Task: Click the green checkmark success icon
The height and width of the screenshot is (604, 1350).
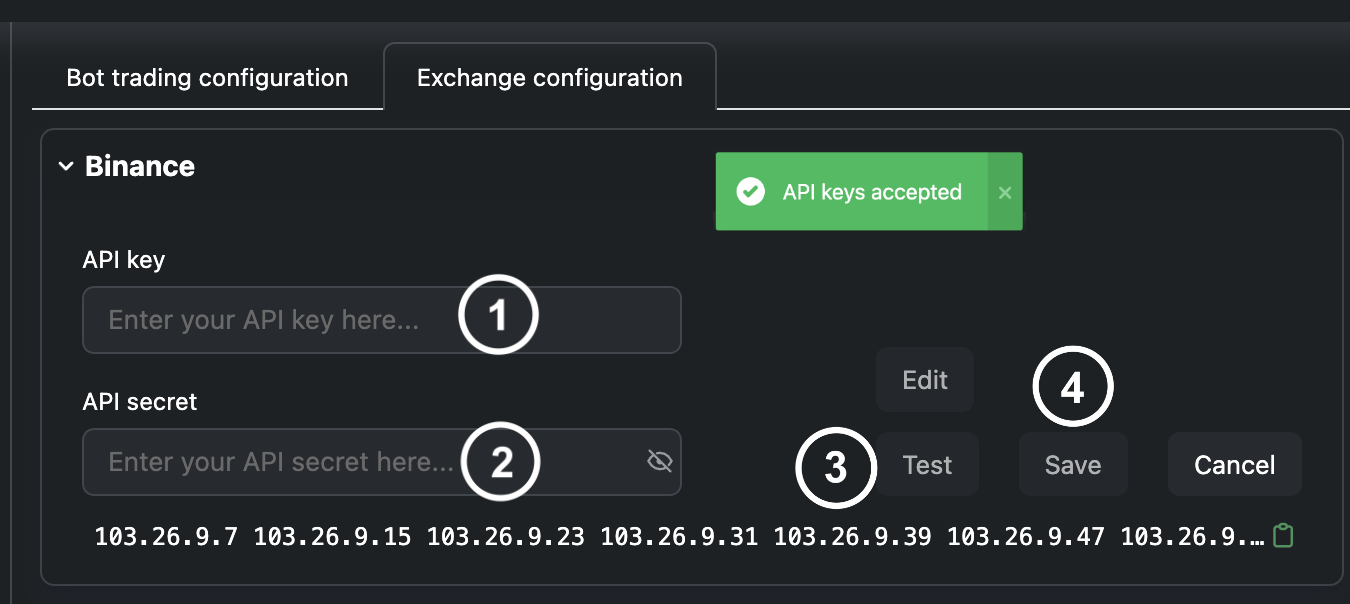Action: (750, 192)
